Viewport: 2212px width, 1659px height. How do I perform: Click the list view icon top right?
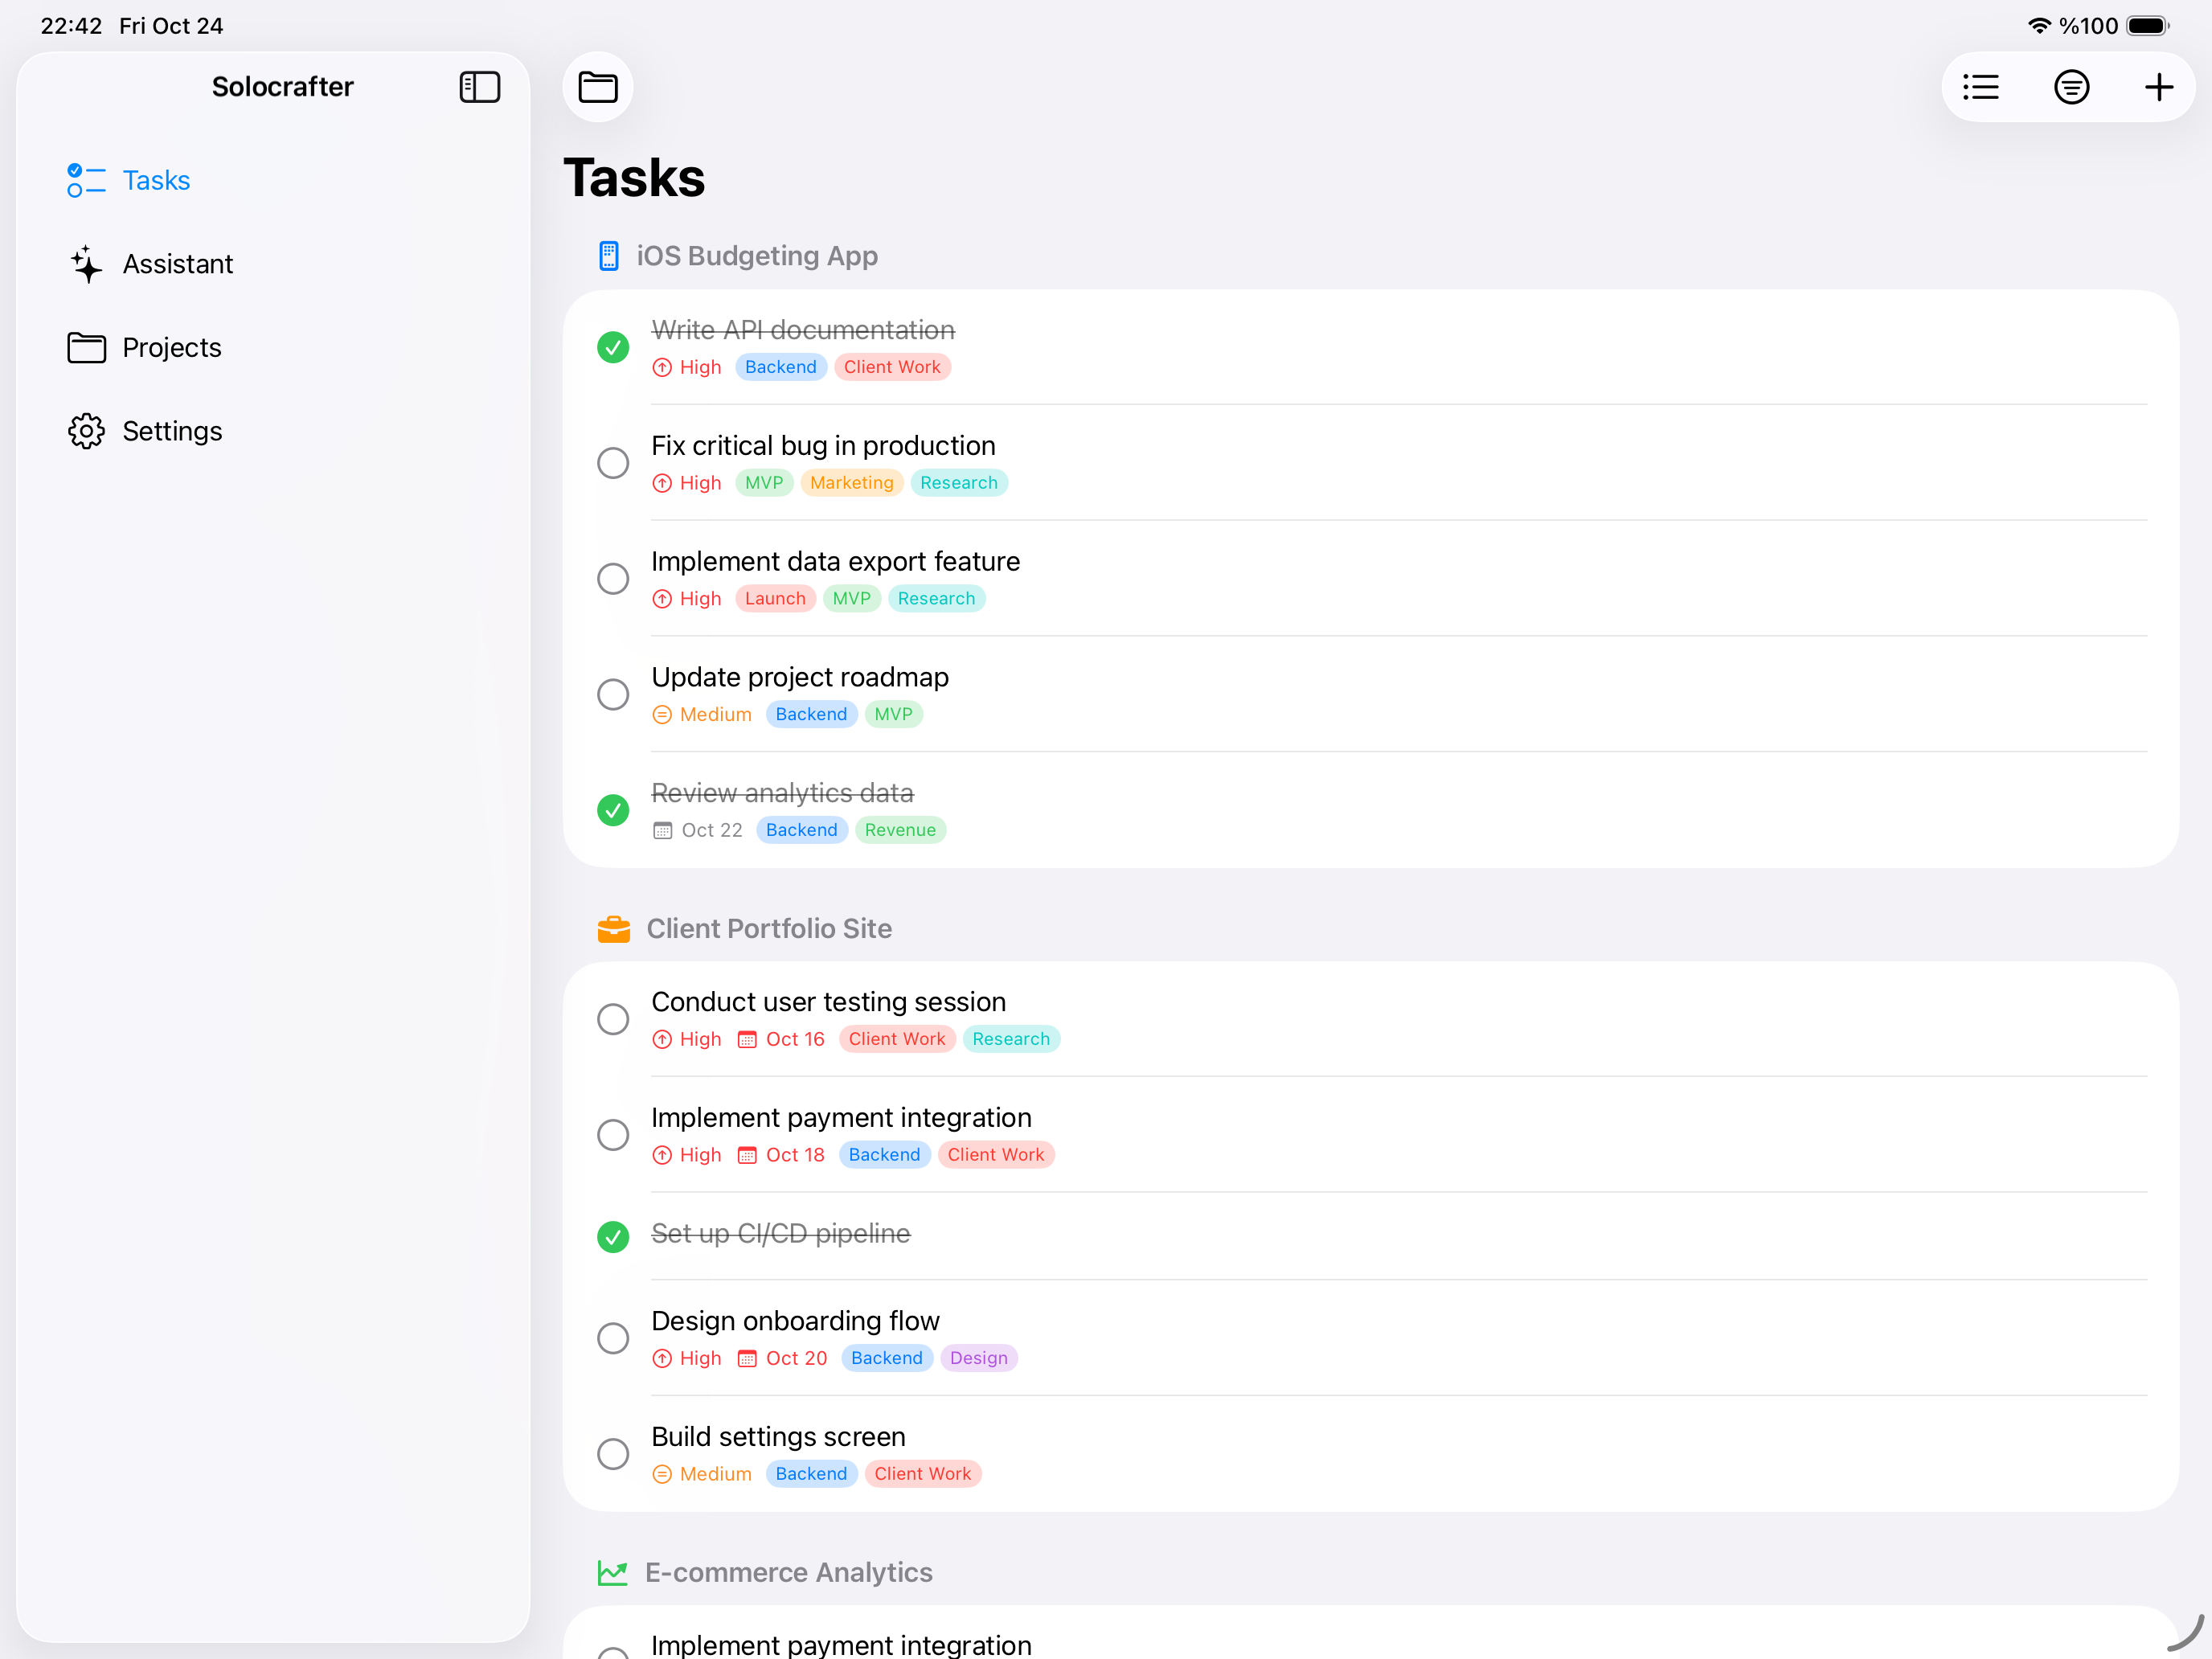coord(1980,87)
